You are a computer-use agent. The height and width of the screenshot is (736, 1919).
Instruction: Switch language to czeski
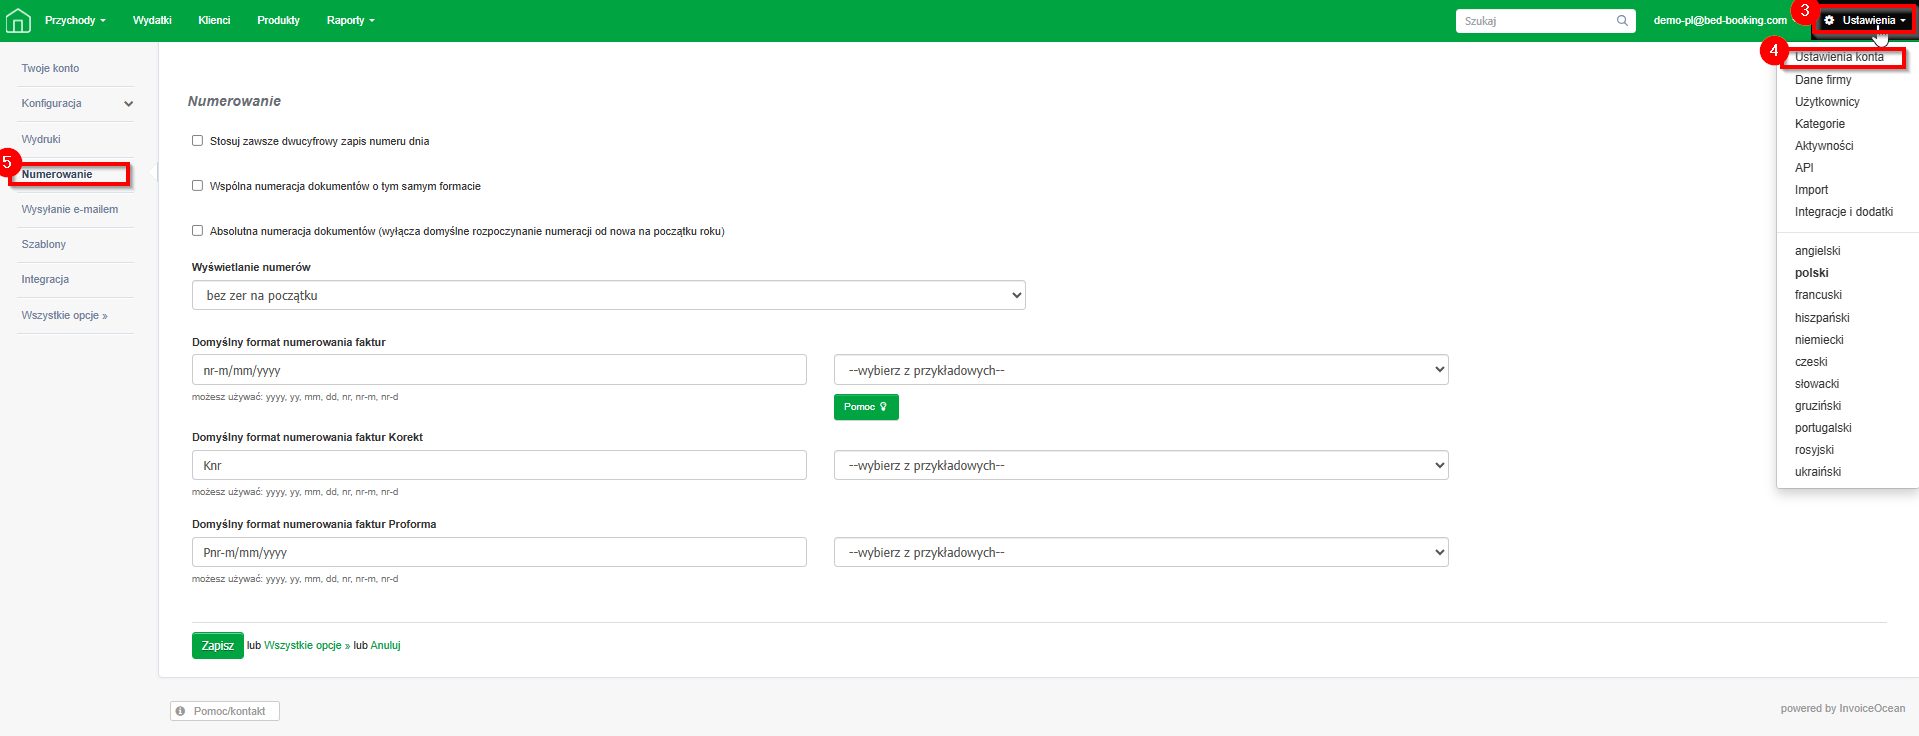(x=1811, y=362)
